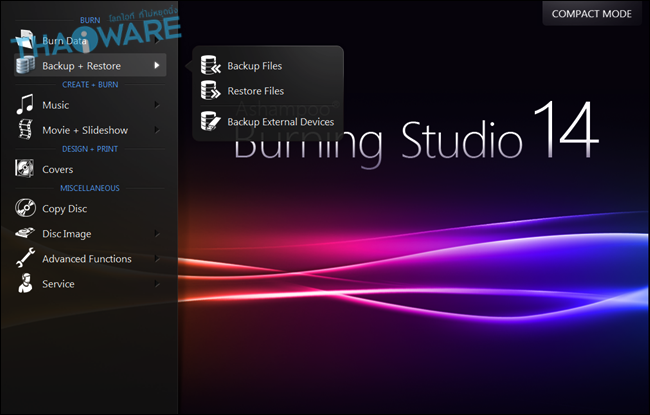The width and height of the screenshot is (650, 415).
Task: Click the Burn Data folder icon
Action: click(26, 40)
